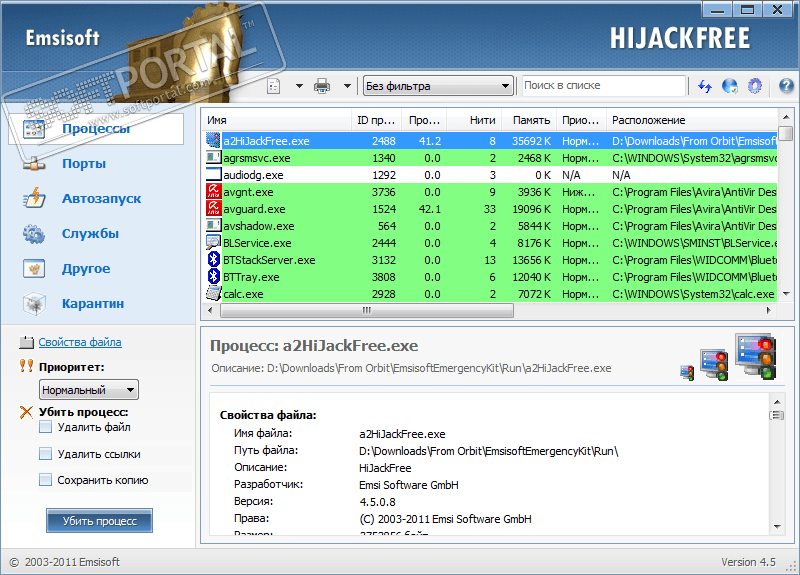Select the BTTray.exe process row

pyautogui.click(x=491, y=277)
